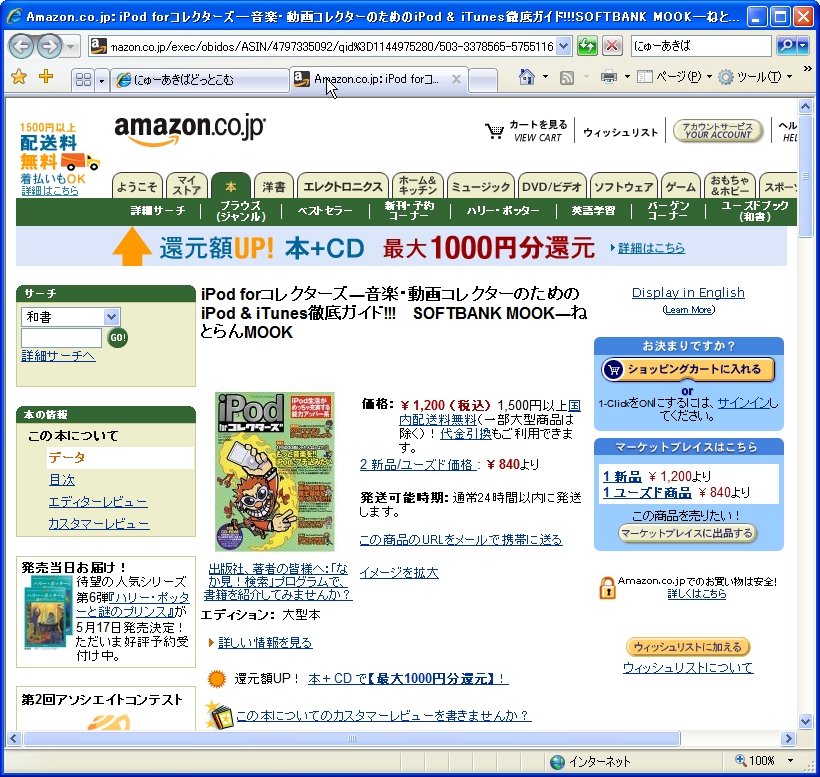The image size is (820, 777).
Task: Click the 100% zoom magnifier icon
Action: 741,760
